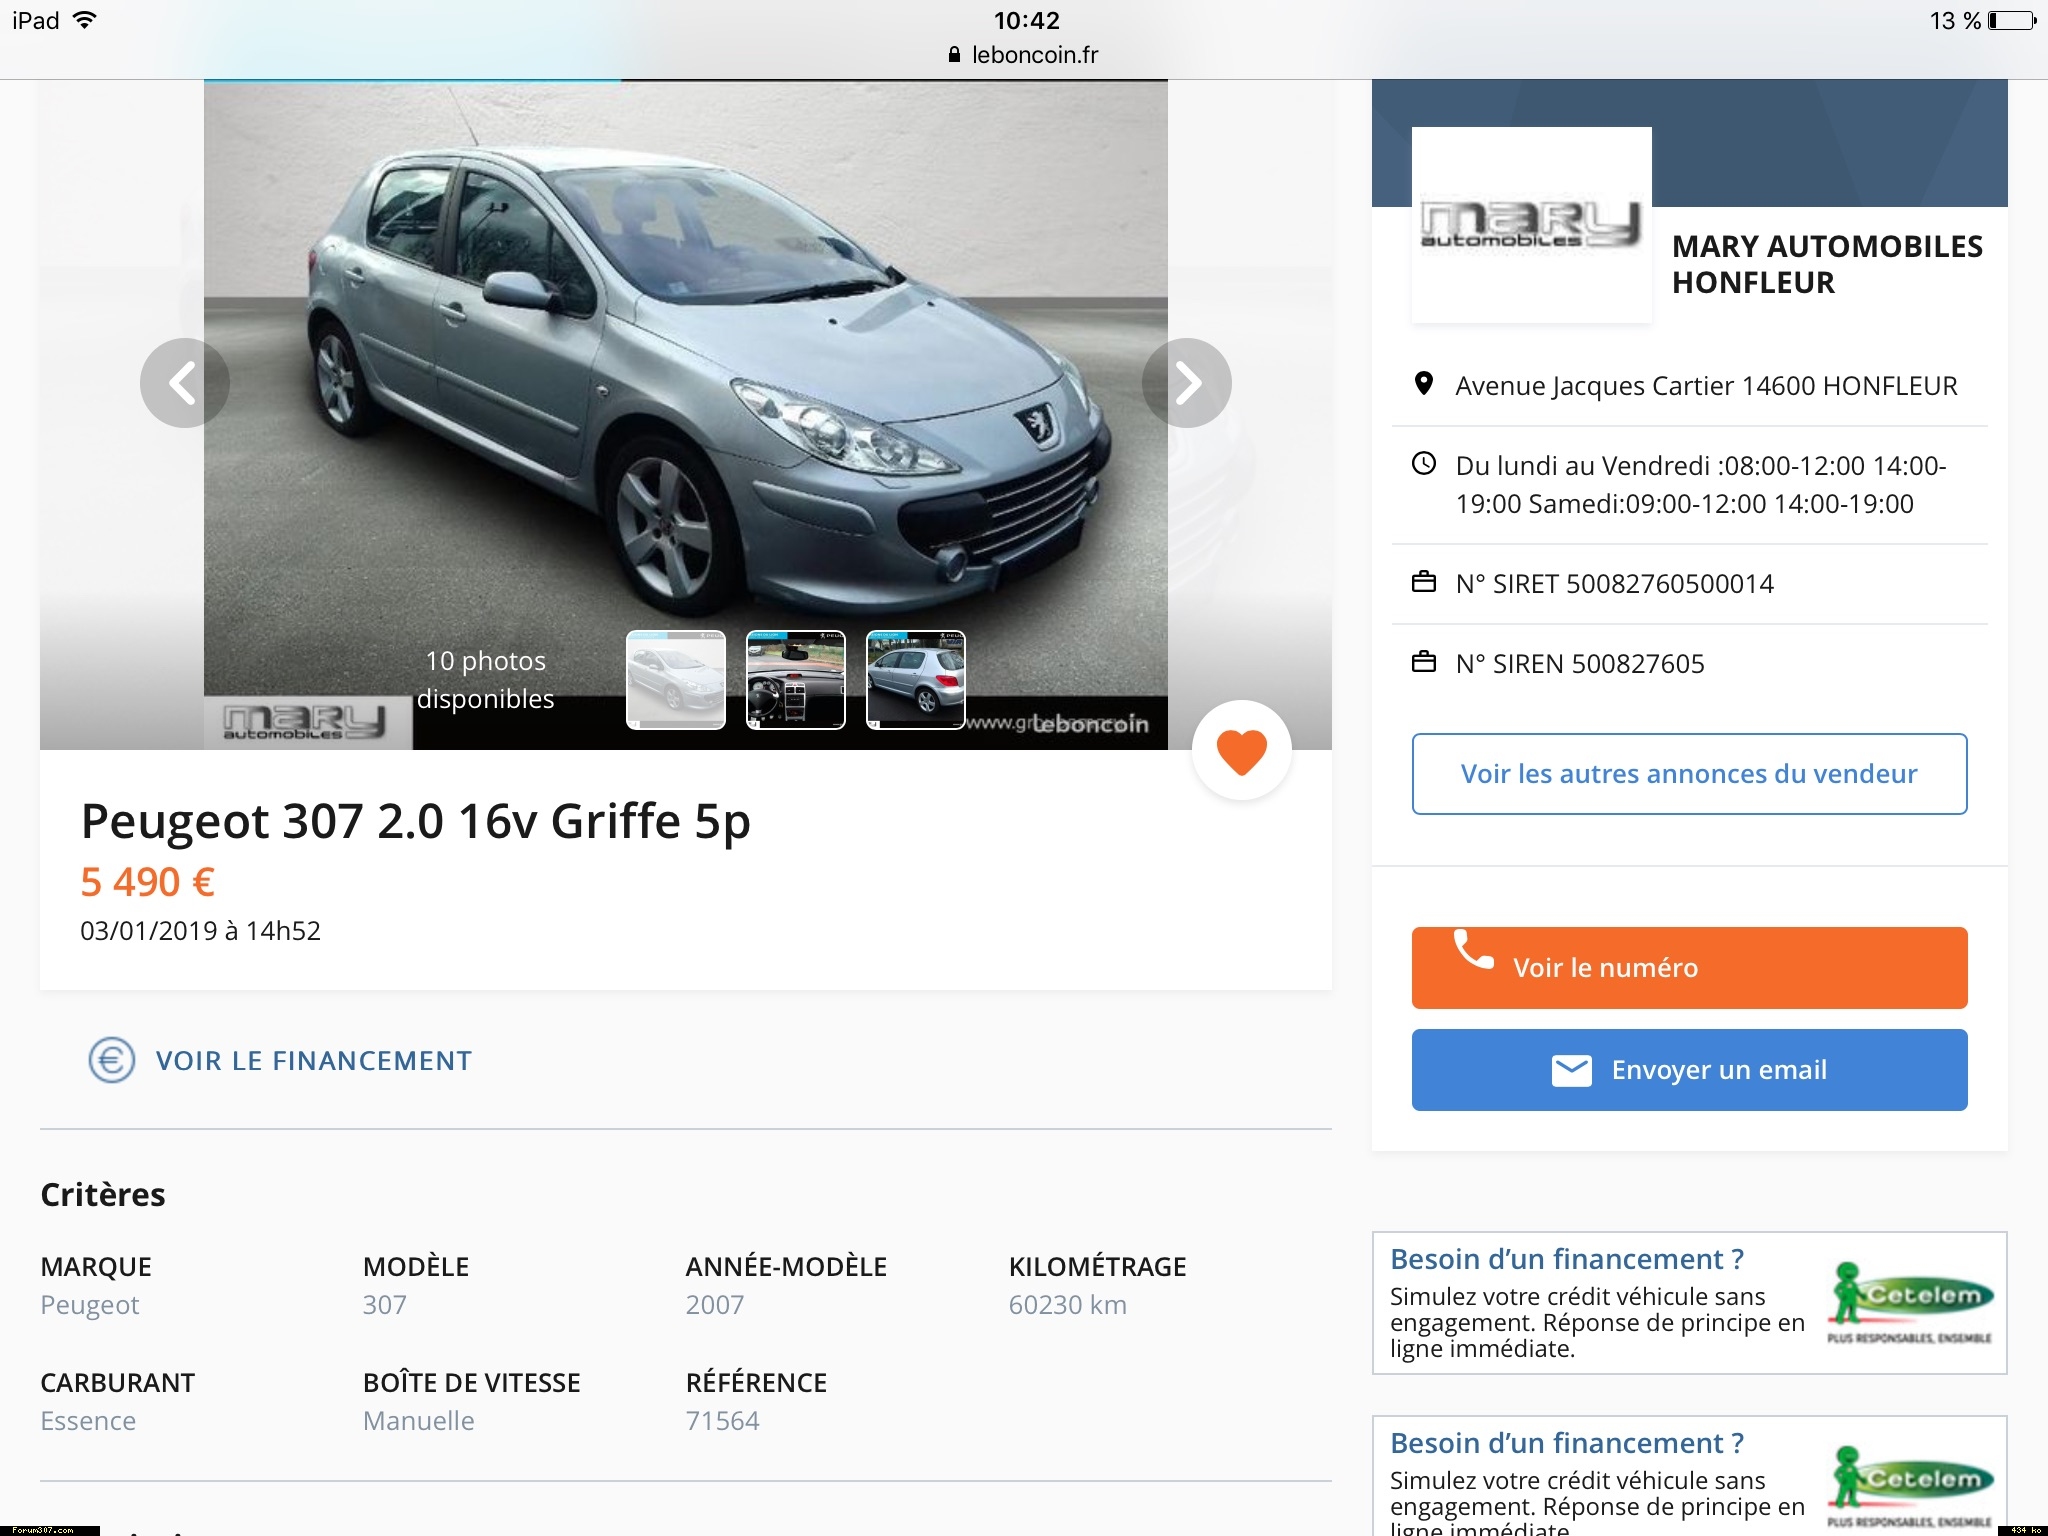
Task: Tap the leboncoin.fr address bar
Action: point(1023,55)
